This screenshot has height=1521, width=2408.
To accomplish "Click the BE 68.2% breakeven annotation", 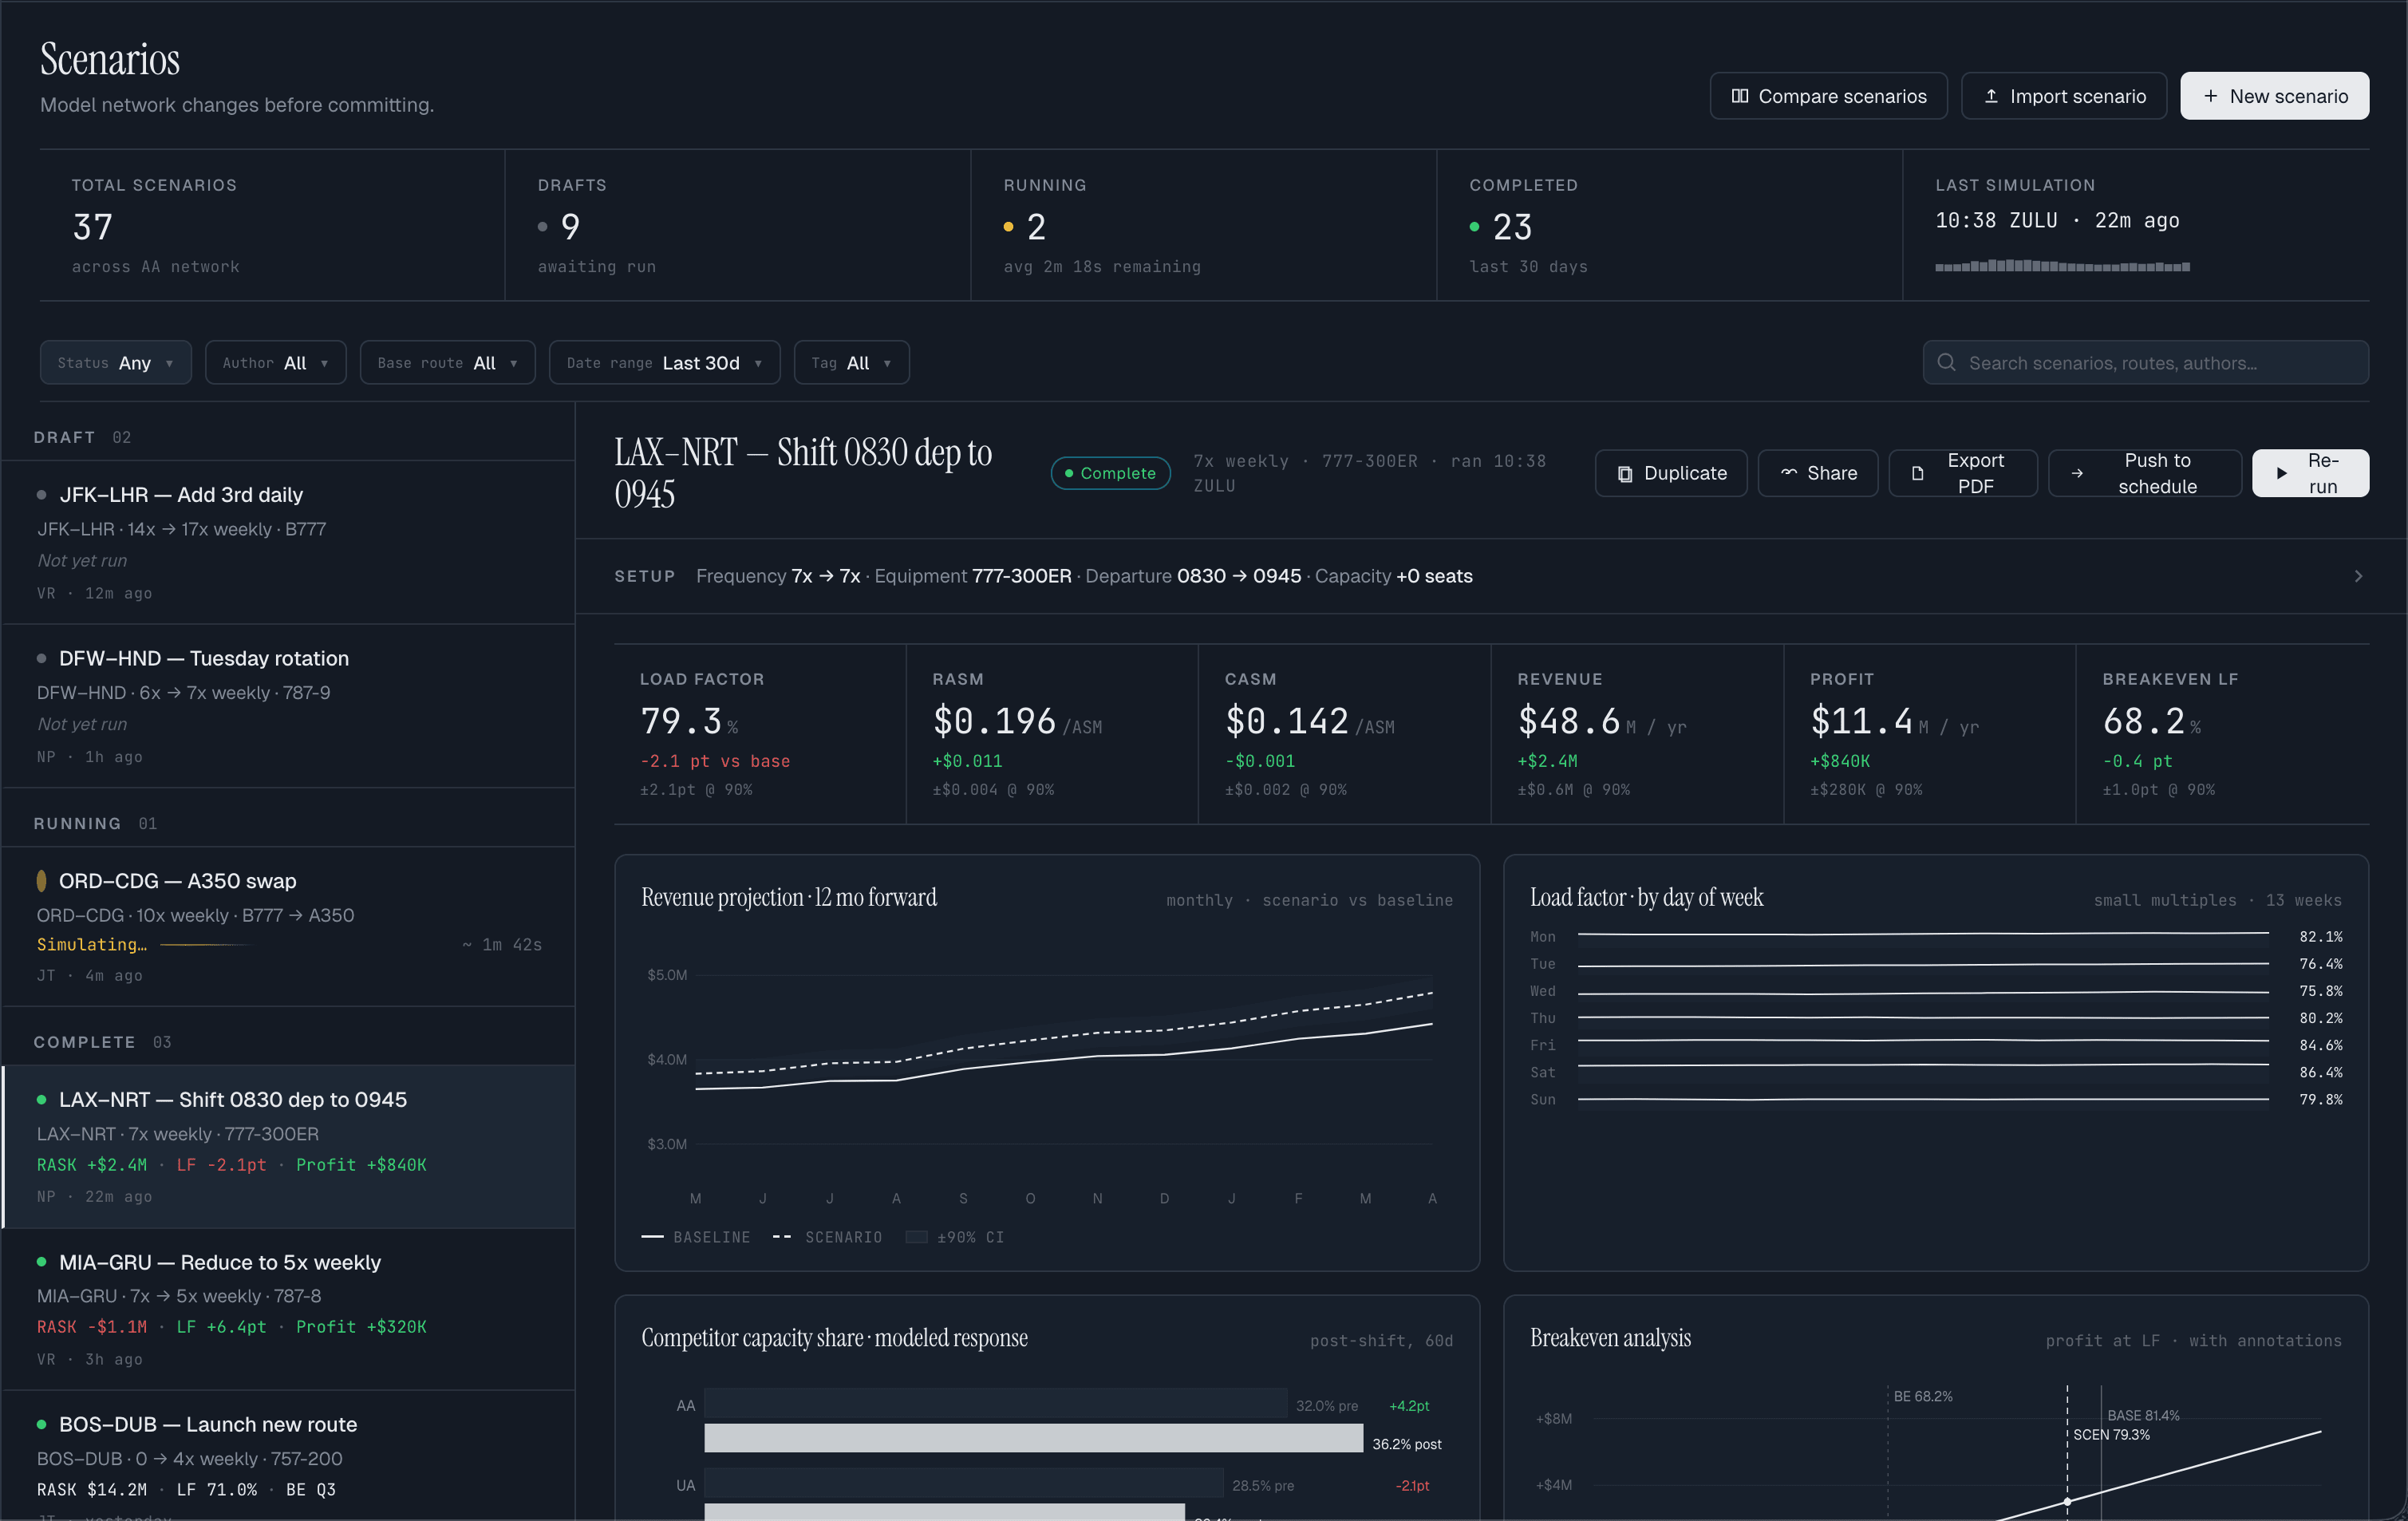I will click(x=1923, y=1396).
